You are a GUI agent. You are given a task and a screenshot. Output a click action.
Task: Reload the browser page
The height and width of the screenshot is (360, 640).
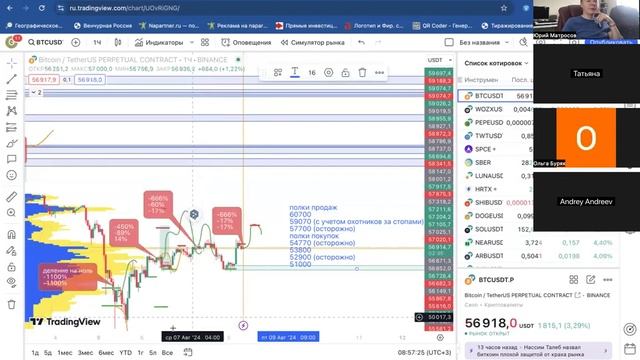click(x=42, y=8)
